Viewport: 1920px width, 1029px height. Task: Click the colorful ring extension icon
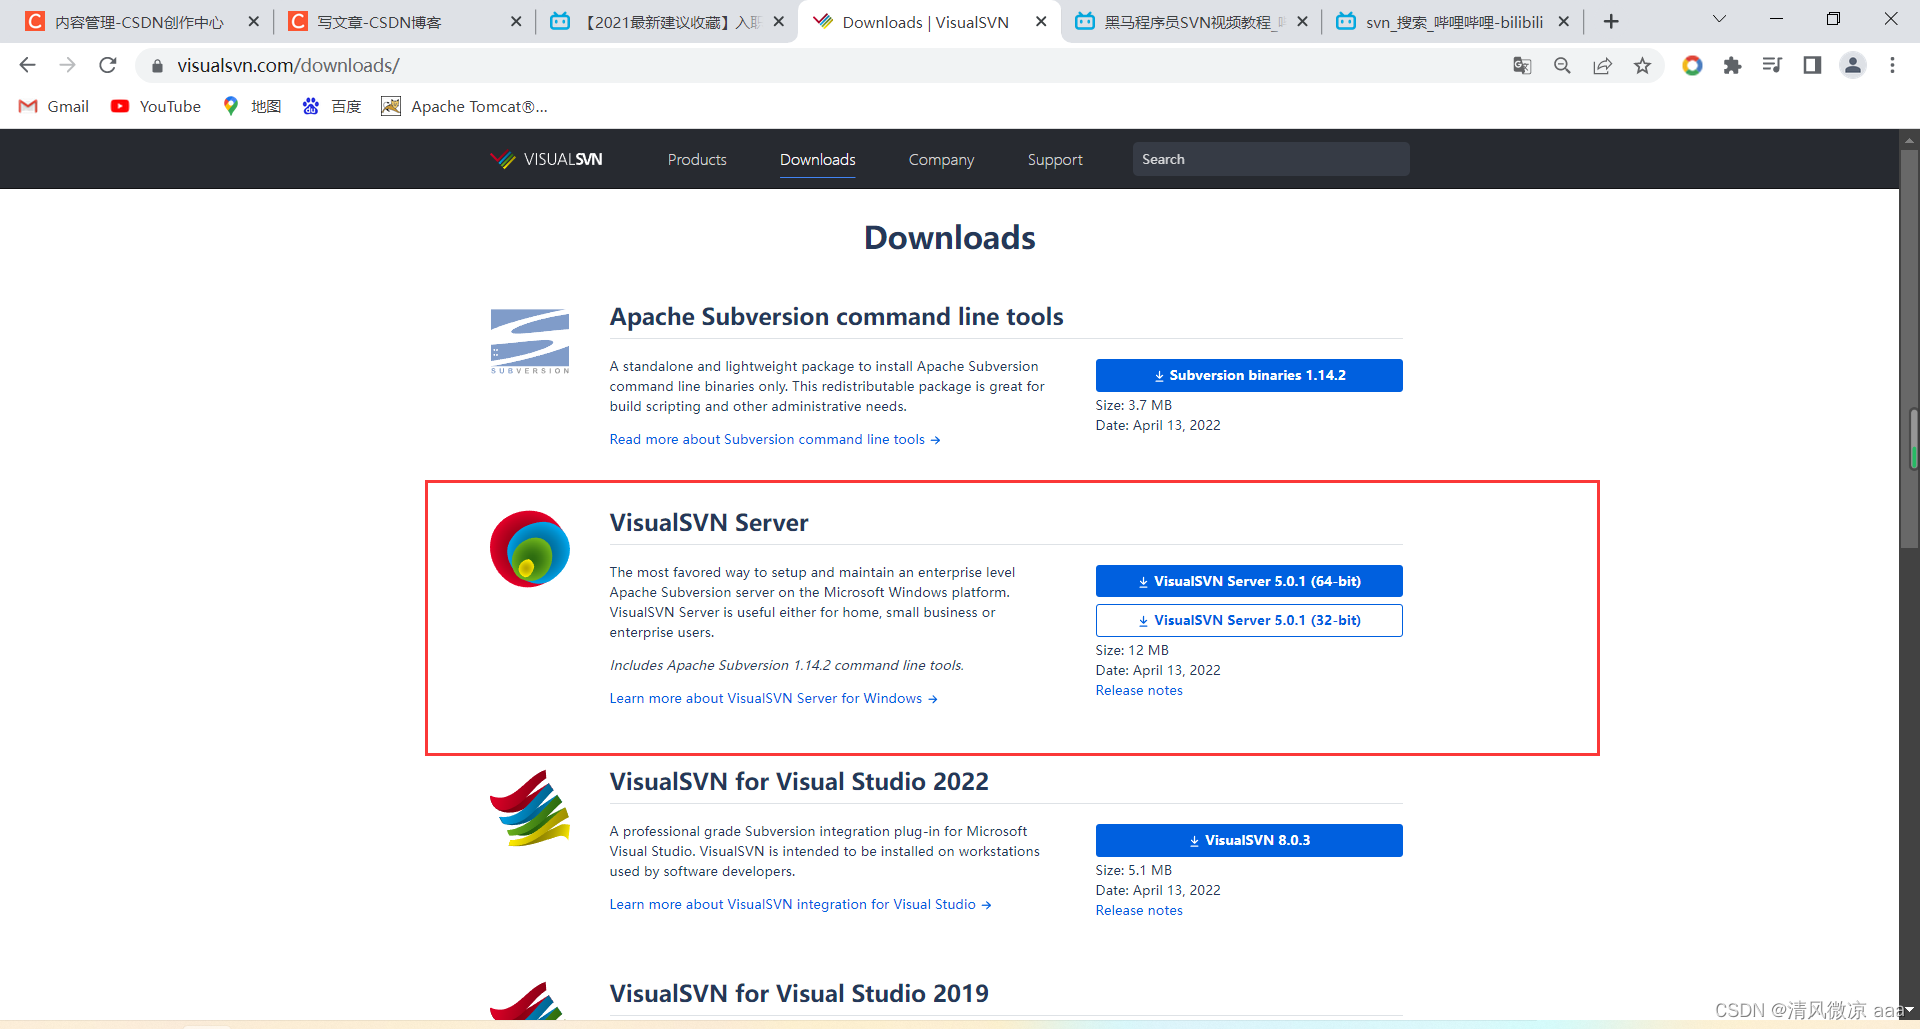pyautogui.click(x=1692, y=65)
